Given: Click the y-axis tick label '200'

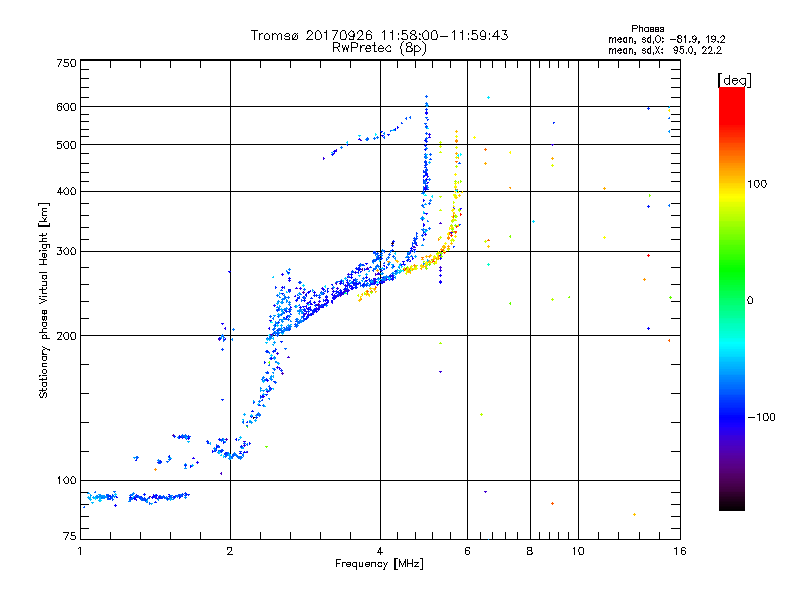Looking at the screenshot, I should [x=66, y=336].
